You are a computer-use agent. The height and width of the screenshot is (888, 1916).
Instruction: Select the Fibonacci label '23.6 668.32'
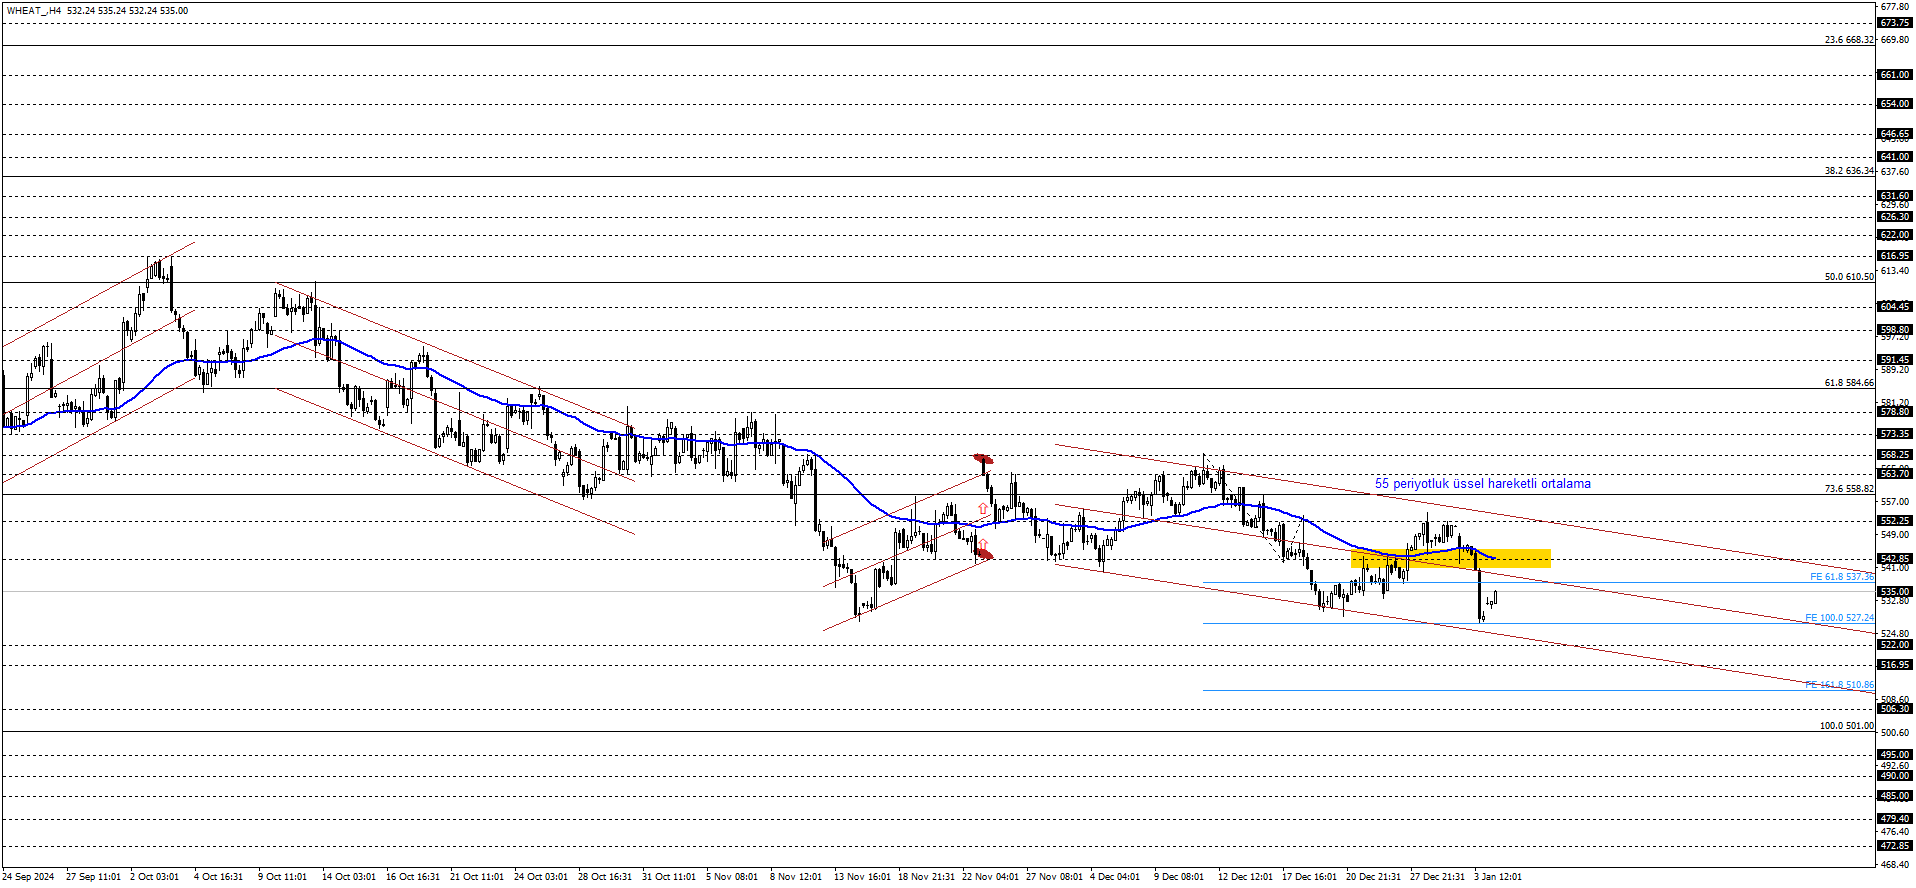1849,40
